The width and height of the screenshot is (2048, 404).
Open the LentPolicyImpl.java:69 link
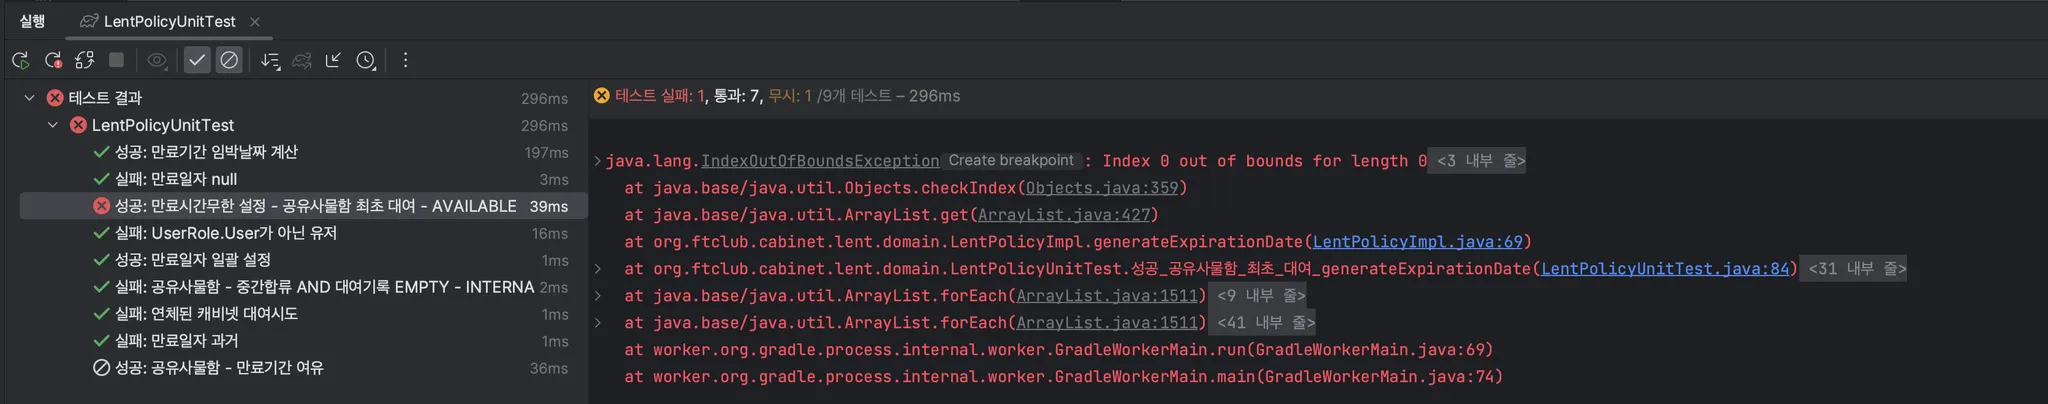coord(1417,242)
